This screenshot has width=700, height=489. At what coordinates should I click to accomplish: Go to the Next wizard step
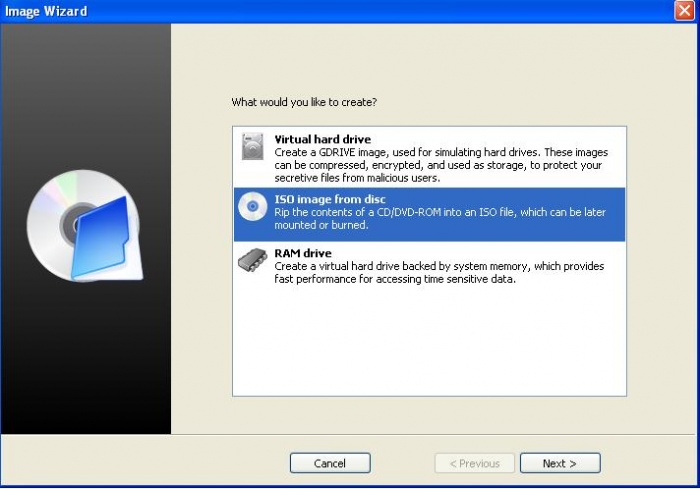[x=560, y=463]
